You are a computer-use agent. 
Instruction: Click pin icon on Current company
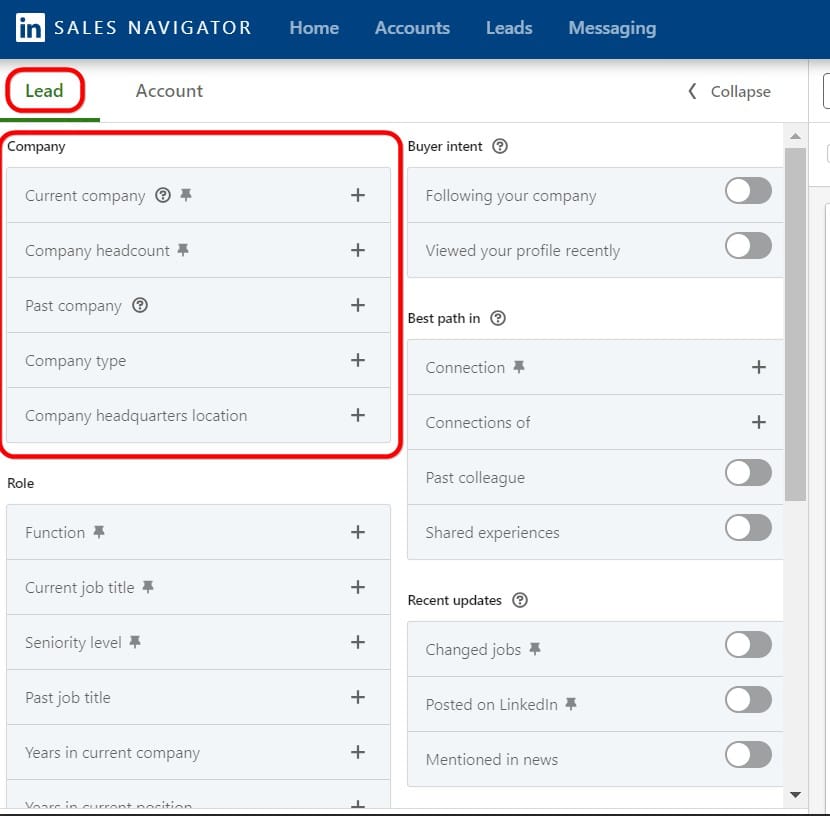(186, 195)
